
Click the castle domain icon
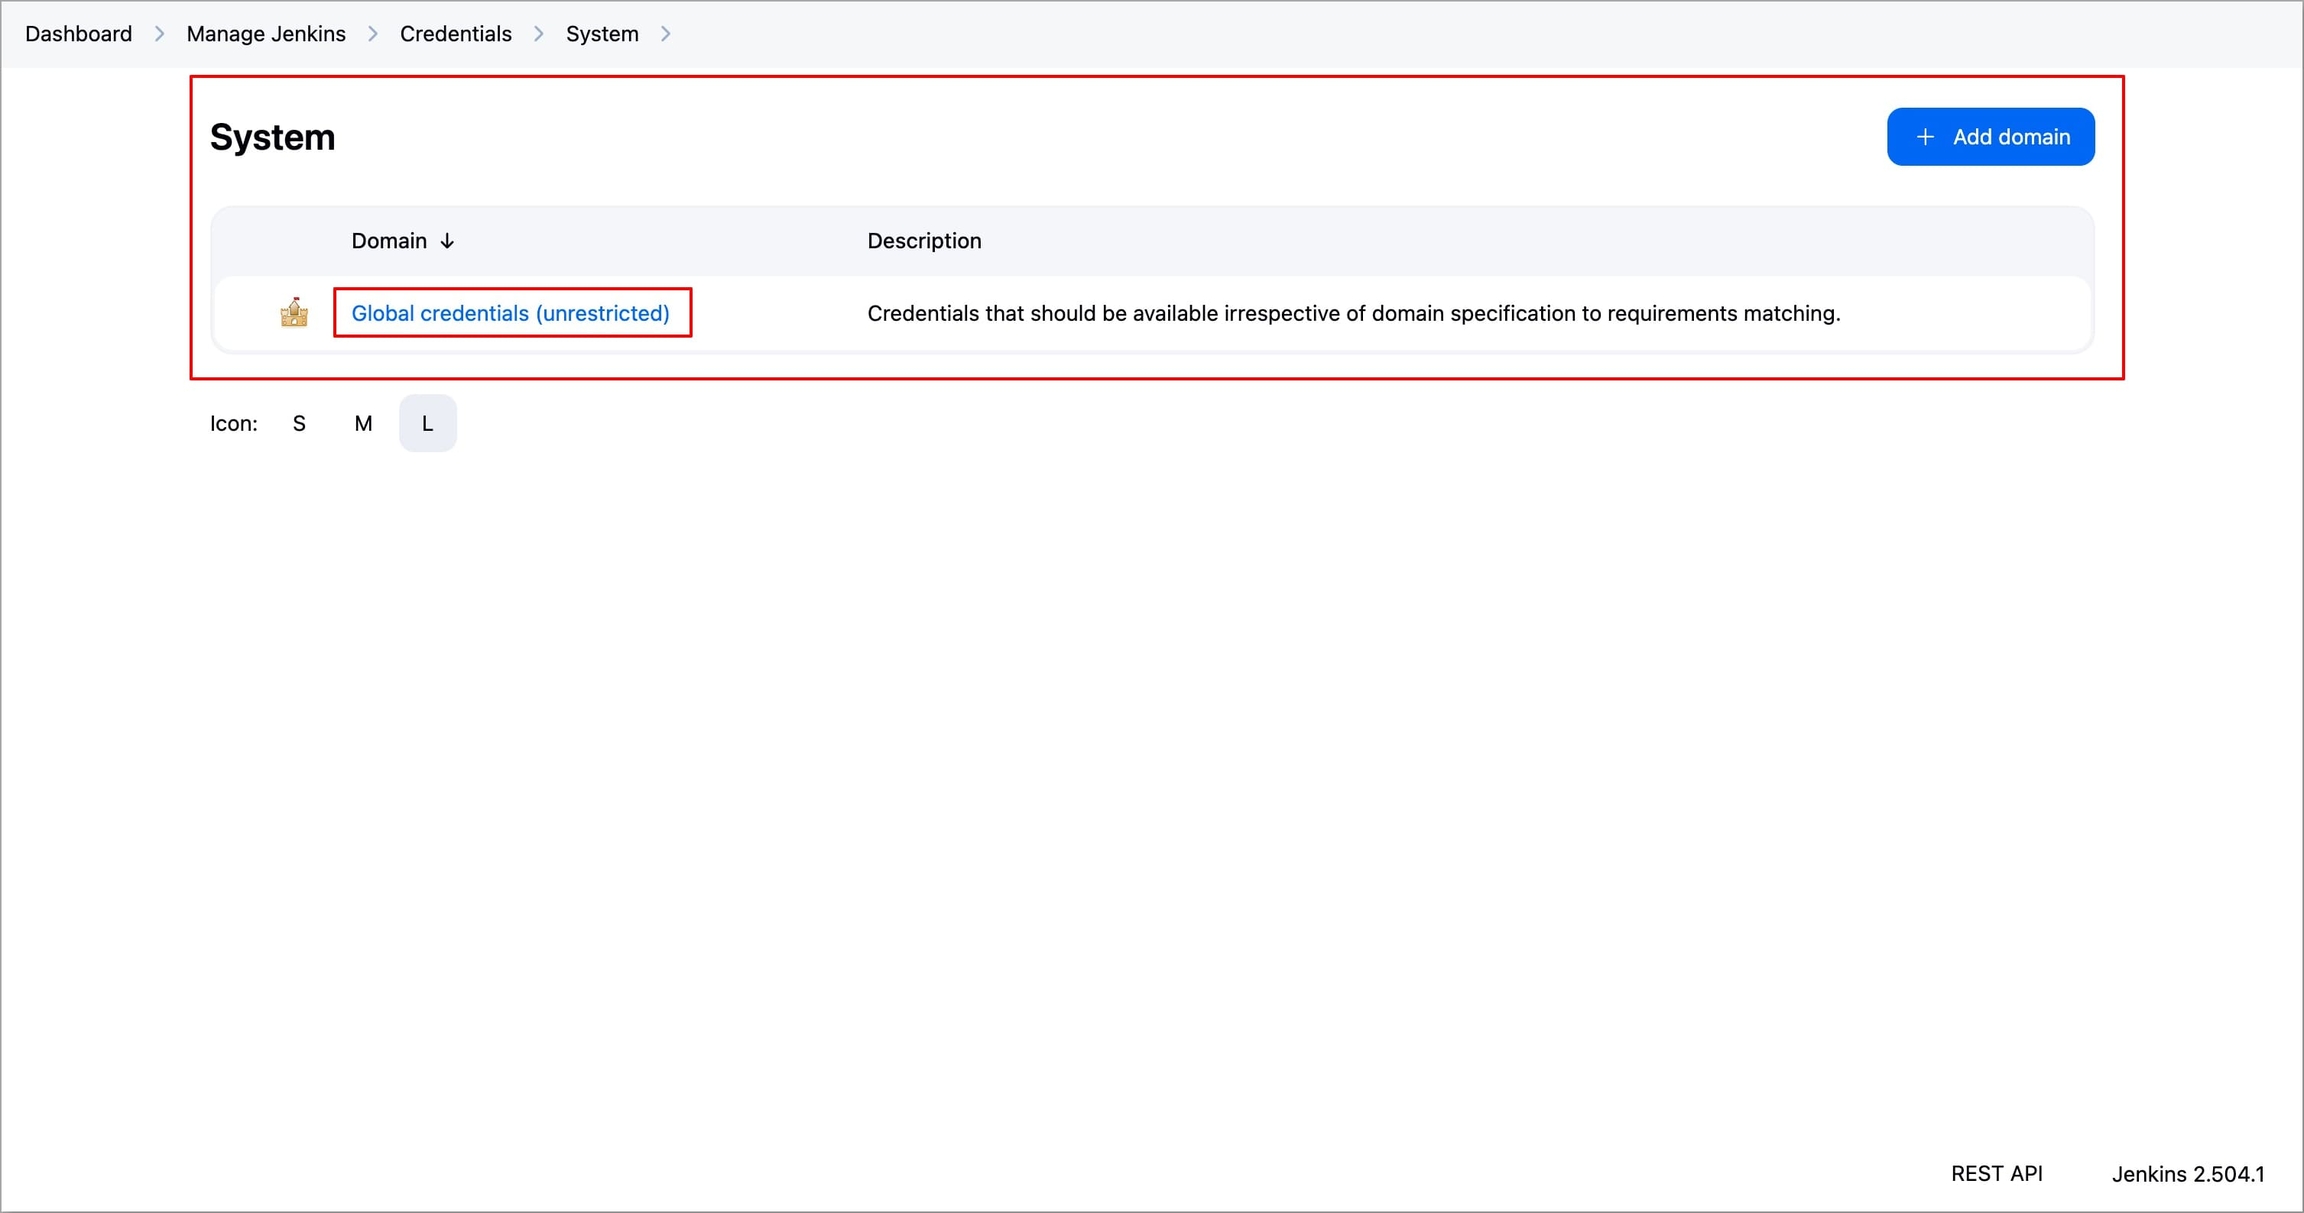tap(294, 313)
